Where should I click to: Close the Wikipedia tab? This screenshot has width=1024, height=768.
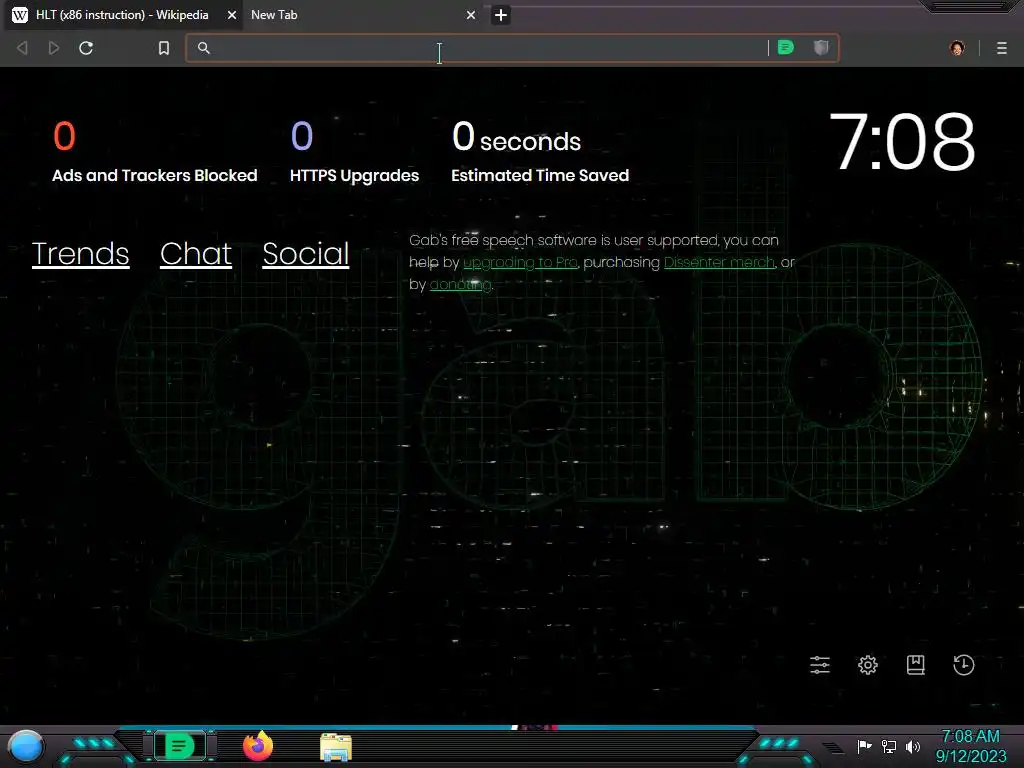(232, 15)
